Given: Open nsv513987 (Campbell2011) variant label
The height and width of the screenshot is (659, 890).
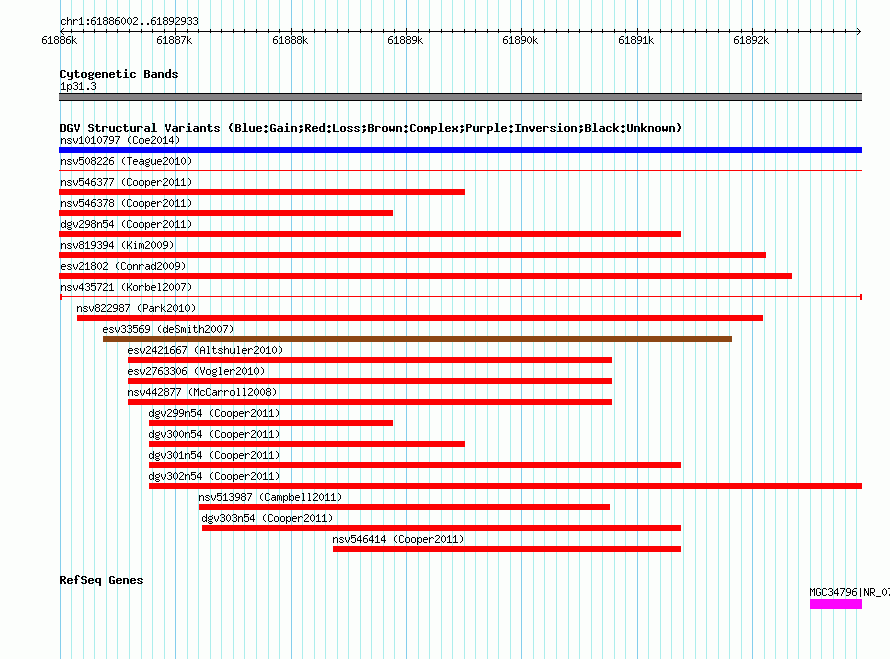Looking at the screenshot, I should (x=270, y=497).
